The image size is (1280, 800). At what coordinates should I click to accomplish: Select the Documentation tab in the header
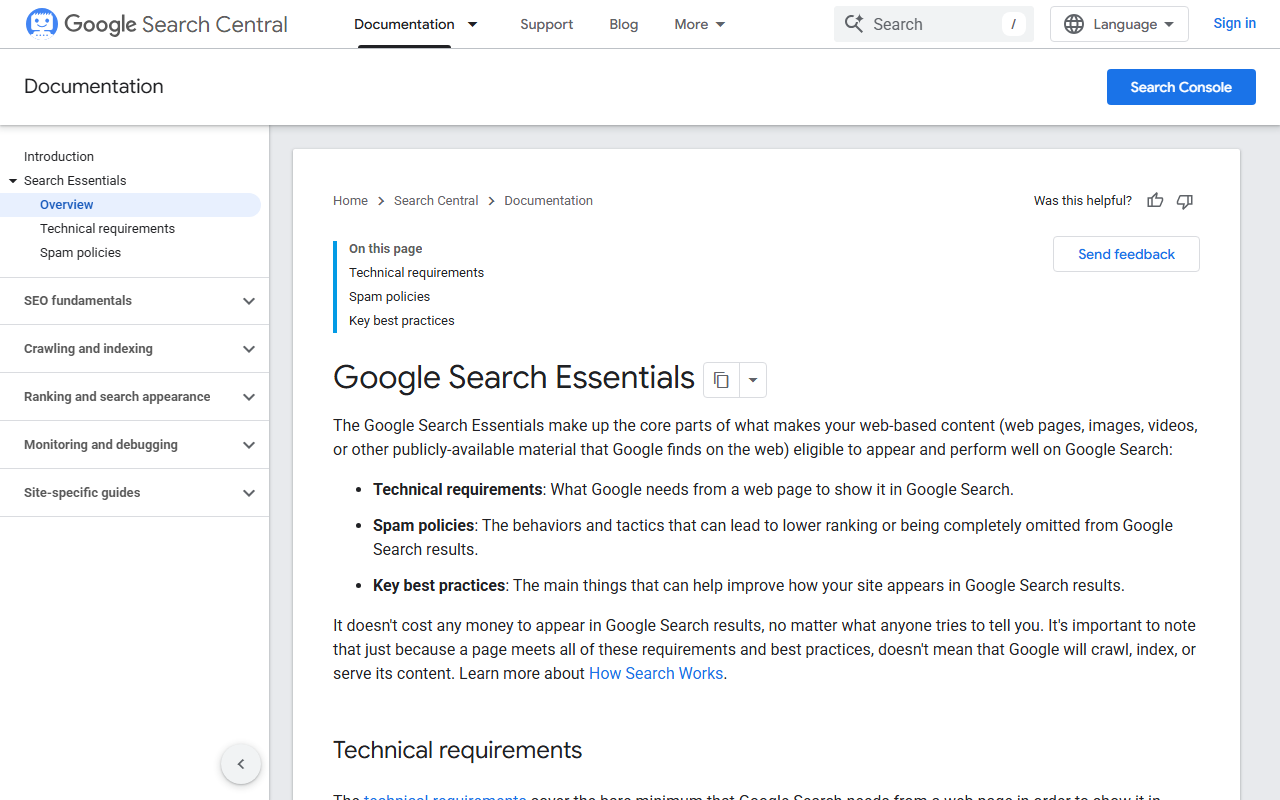(x=404, y=24)
